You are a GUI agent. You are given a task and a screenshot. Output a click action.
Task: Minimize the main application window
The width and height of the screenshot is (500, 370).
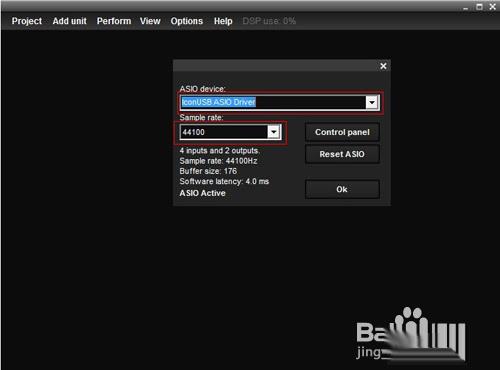pos(466,7)
